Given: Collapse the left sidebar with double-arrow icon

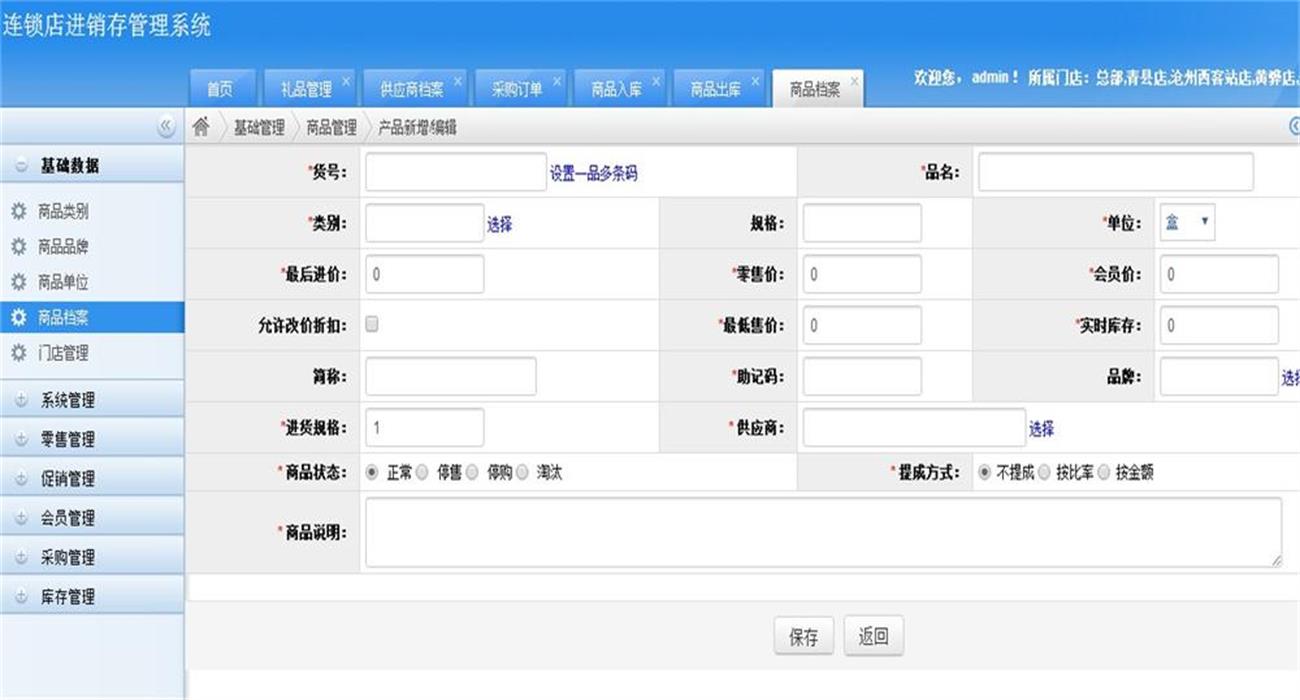Looking at the screenshot, I should pyautogui.click(x=166, y=126).
